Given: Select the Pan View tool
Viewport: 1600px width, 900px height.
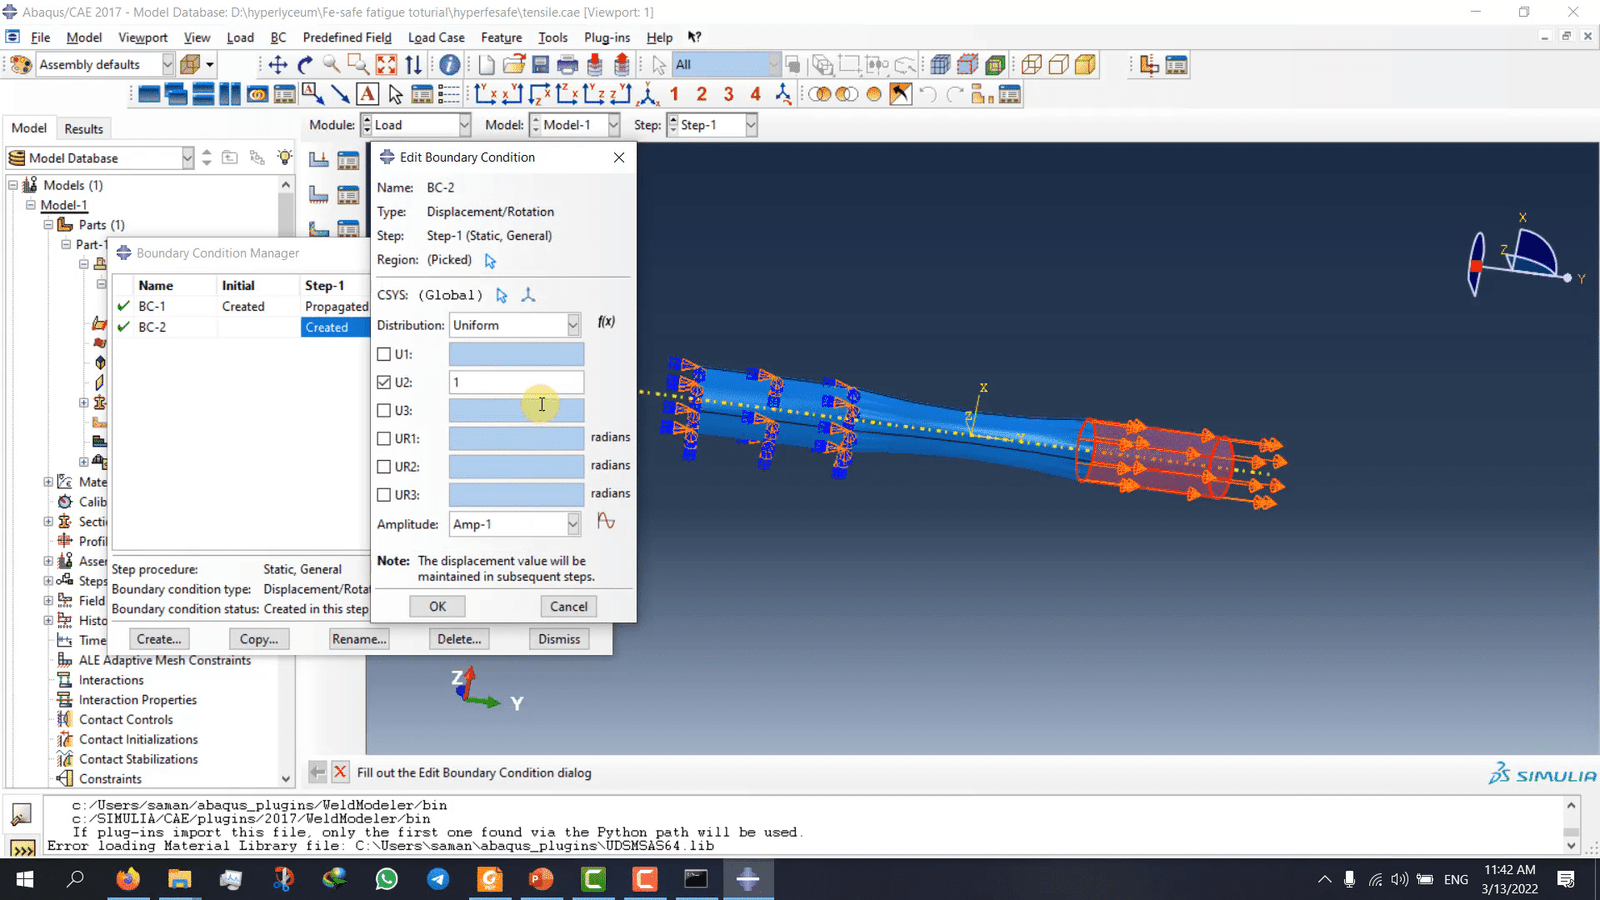Looking at the screenshot, I should [x=277, y=65].
